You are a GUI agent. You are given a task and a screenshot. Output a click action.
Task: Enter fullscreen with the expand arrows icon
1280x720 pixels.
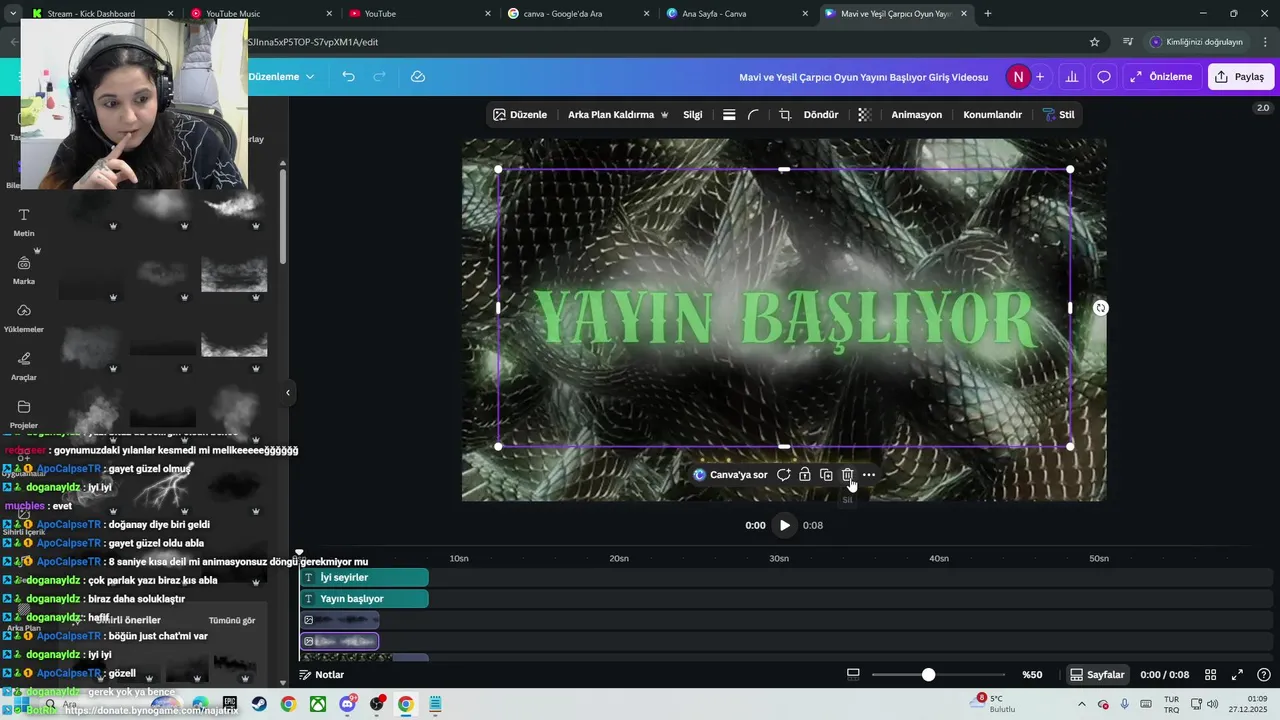1237,675
